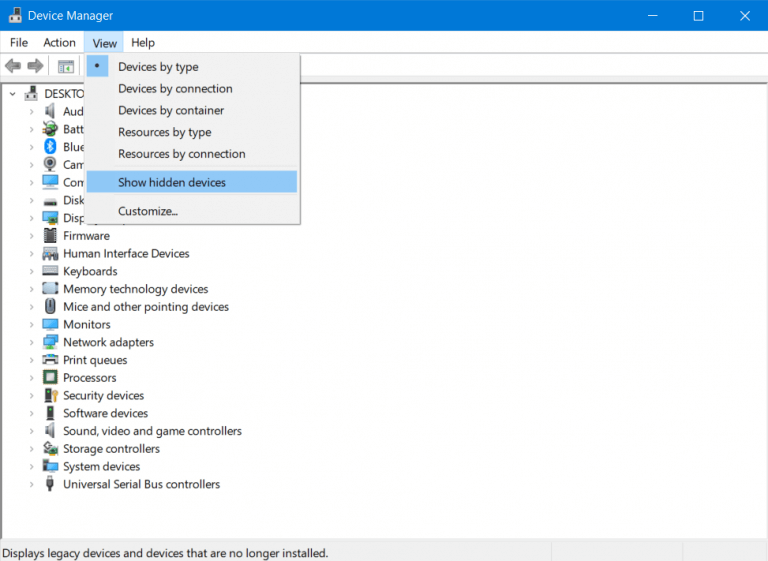
Task: Click the Mice and pointing devices icon
Action: tap(50, 306)
